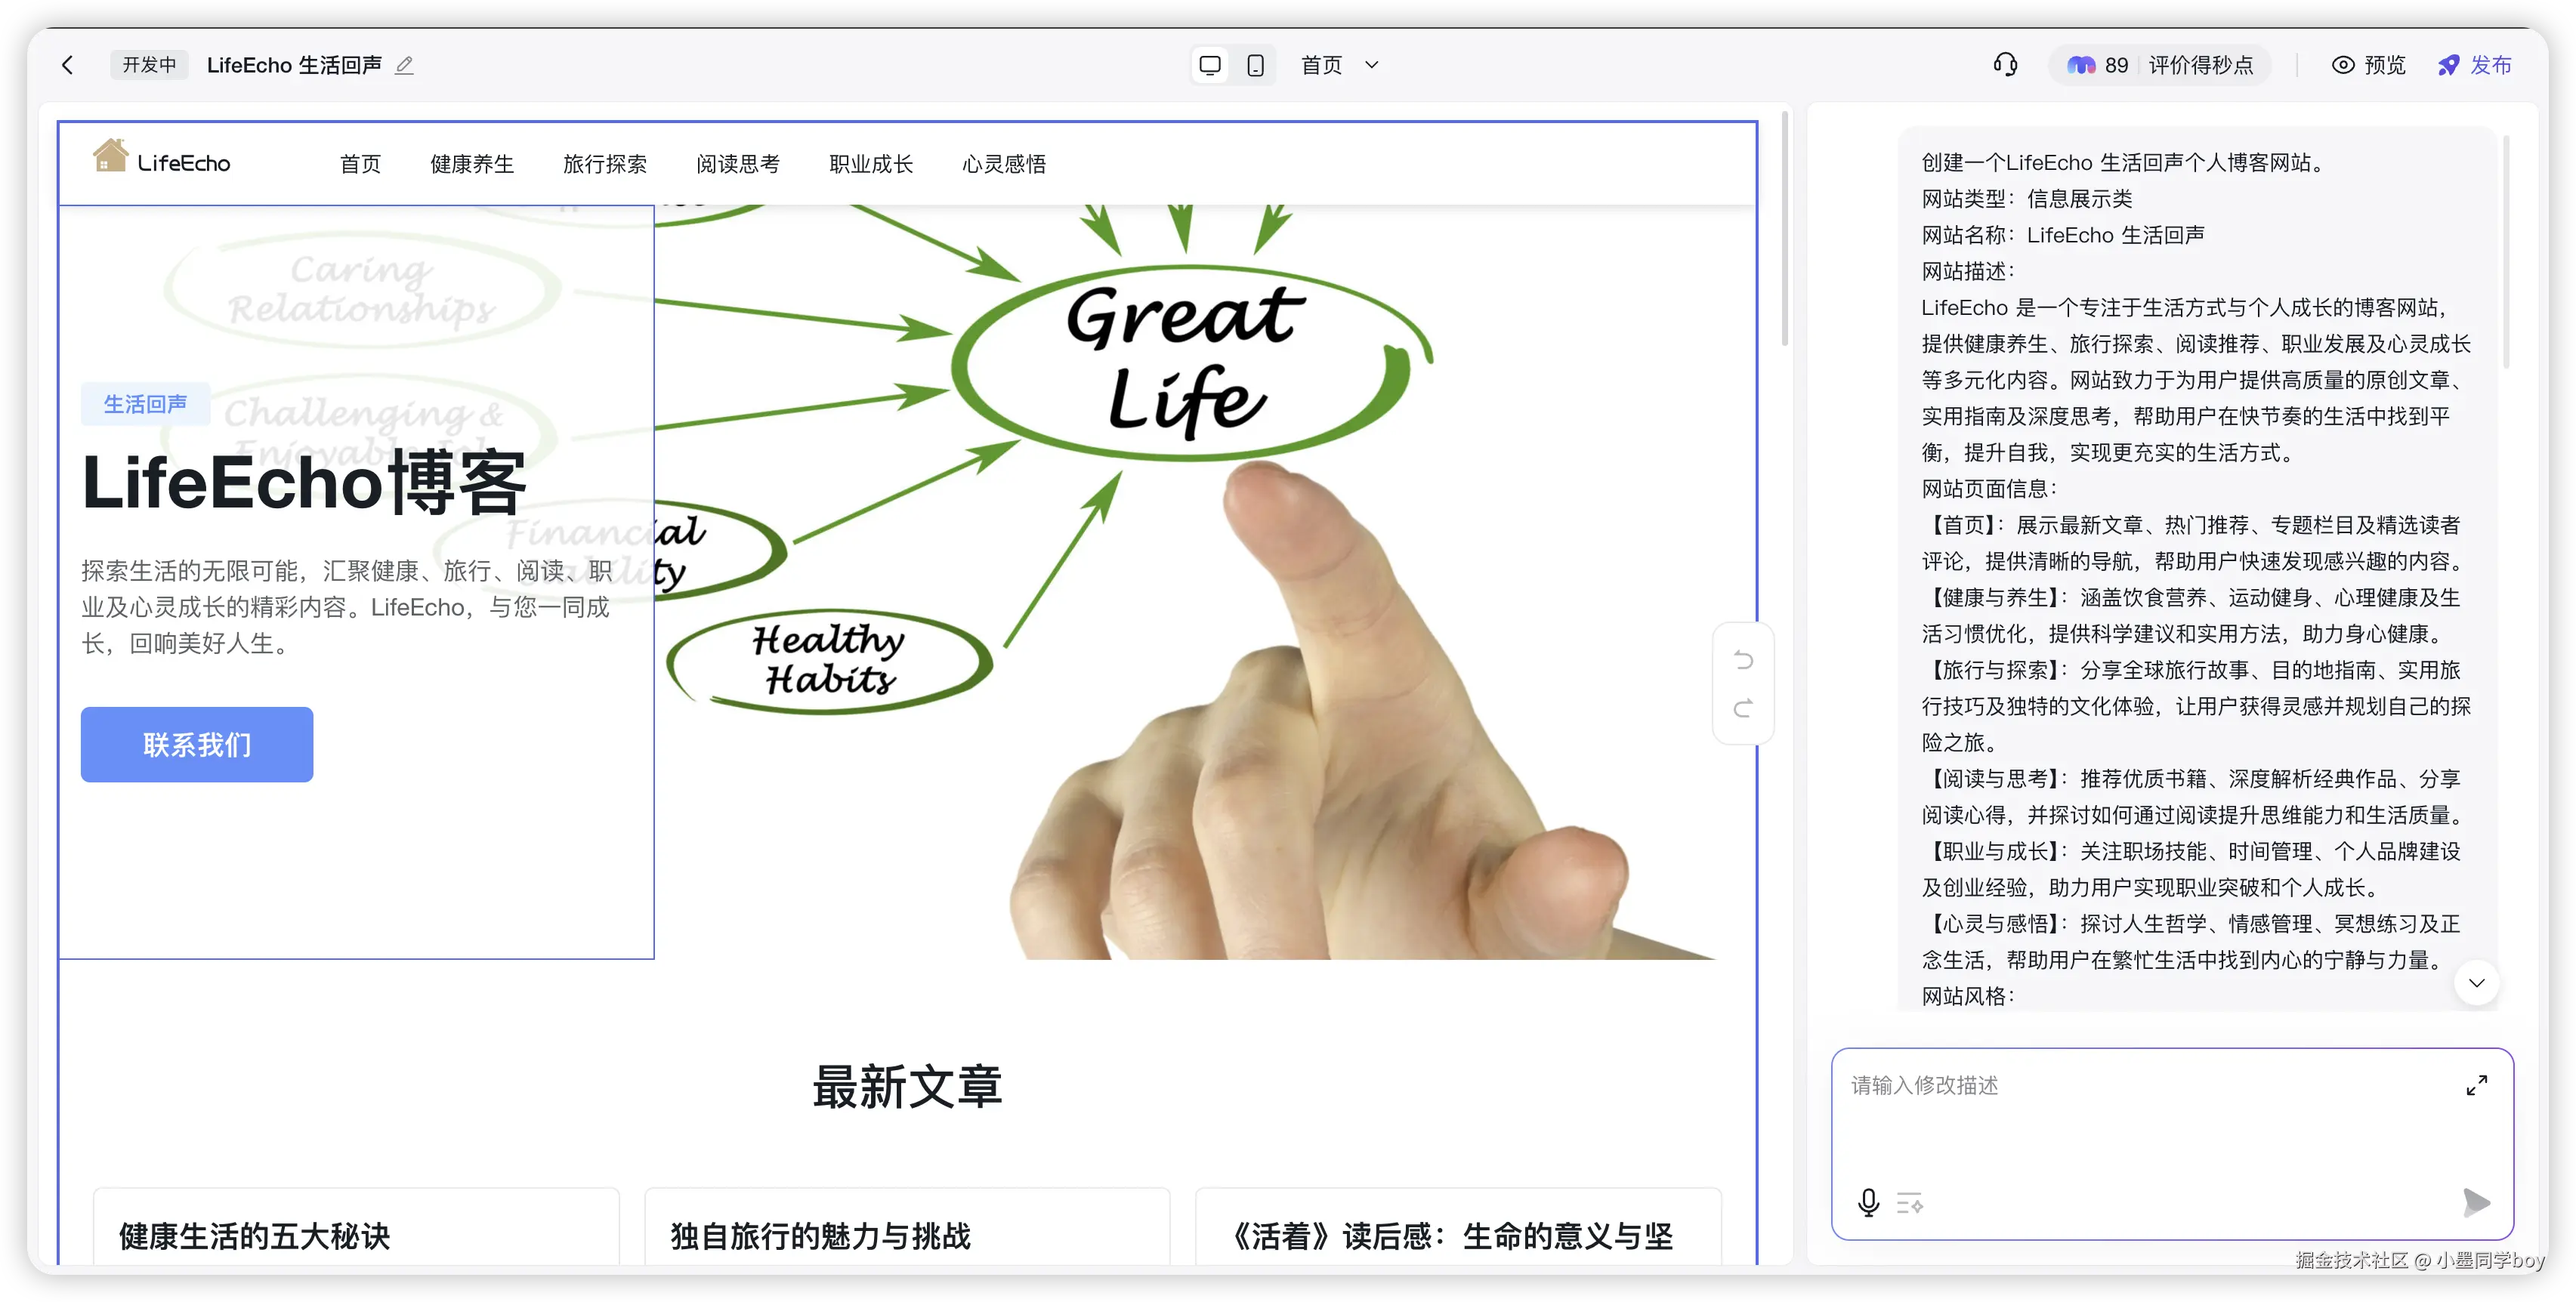Jump to latest chat message with down chevron

[2476, 983]
